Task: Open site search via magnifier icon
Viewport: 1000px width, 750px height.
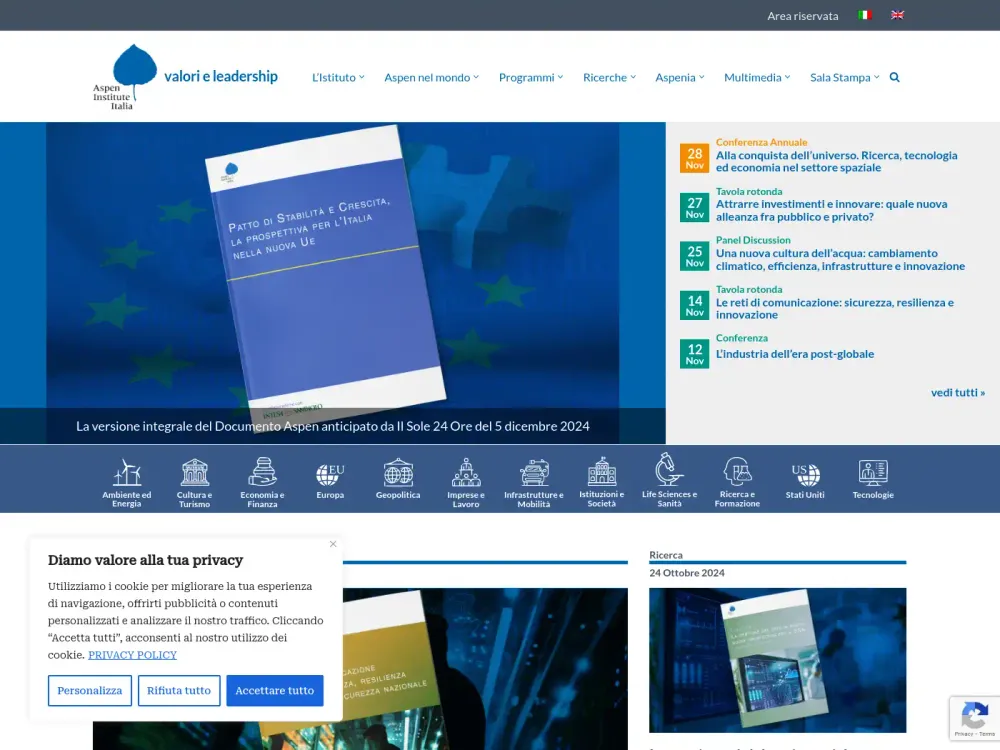Action: tap(893, 76)
